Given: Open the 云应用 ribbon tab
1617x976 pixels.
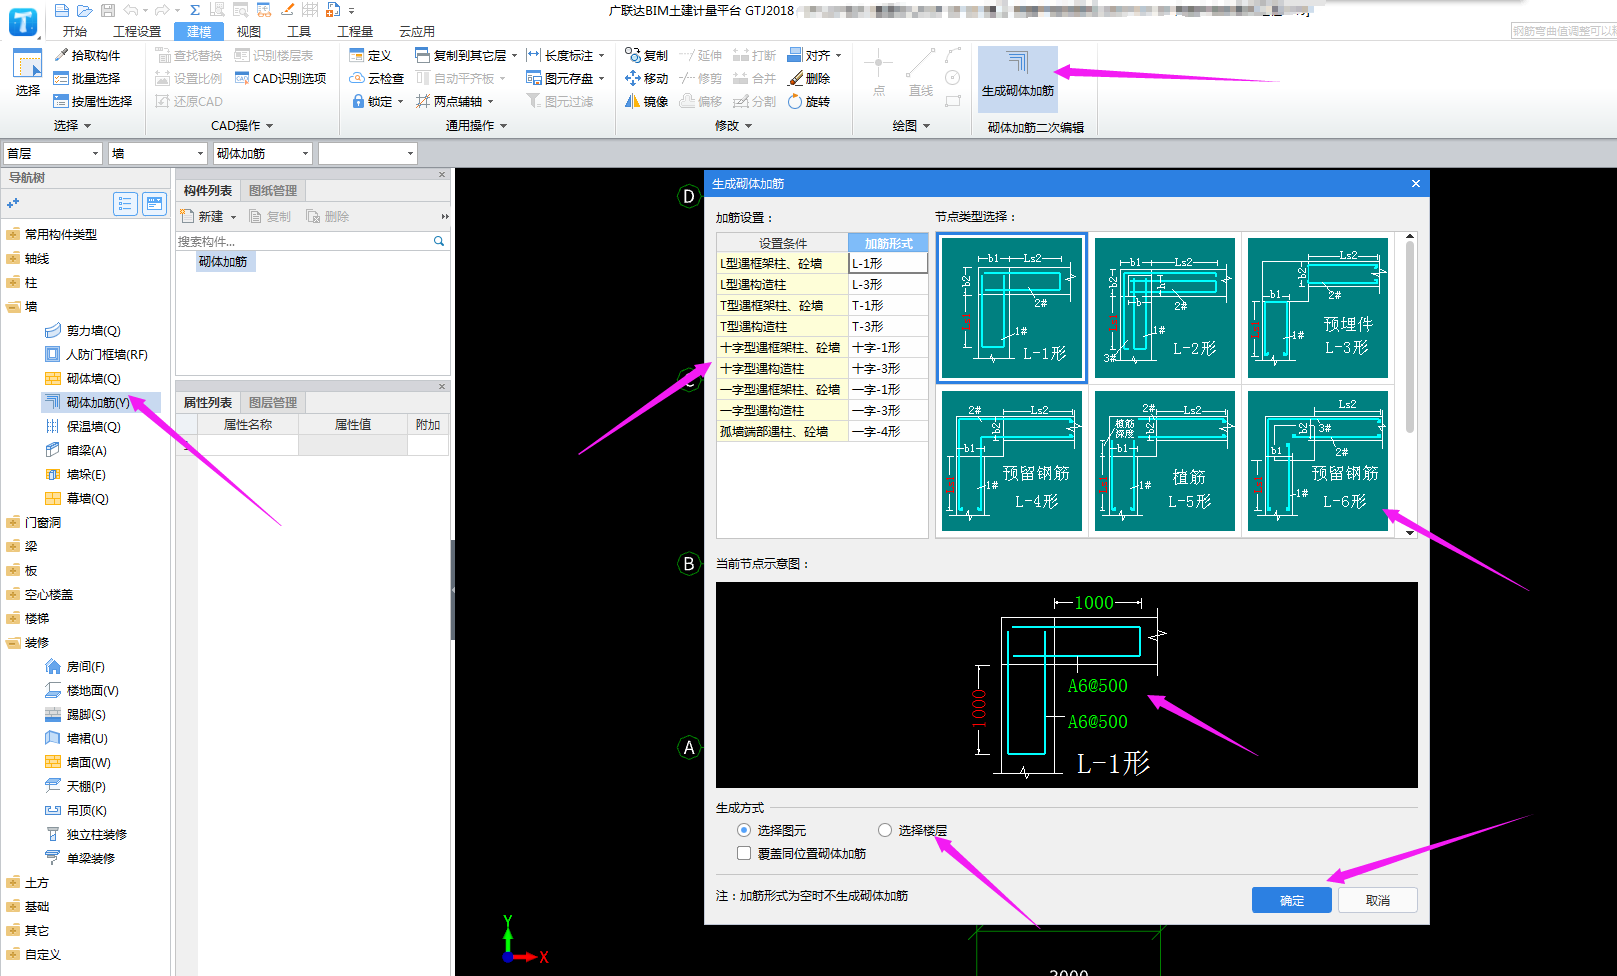Looking at the screenshot, I should point(417,32).
